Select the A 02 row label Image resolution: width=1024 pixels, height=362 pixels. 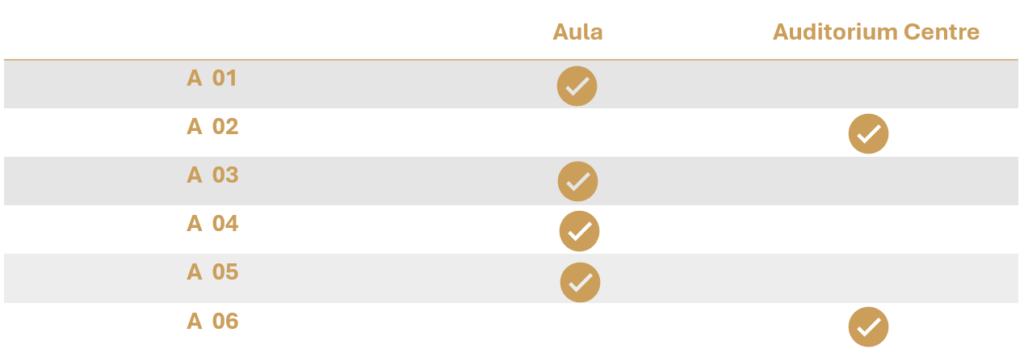212,127
